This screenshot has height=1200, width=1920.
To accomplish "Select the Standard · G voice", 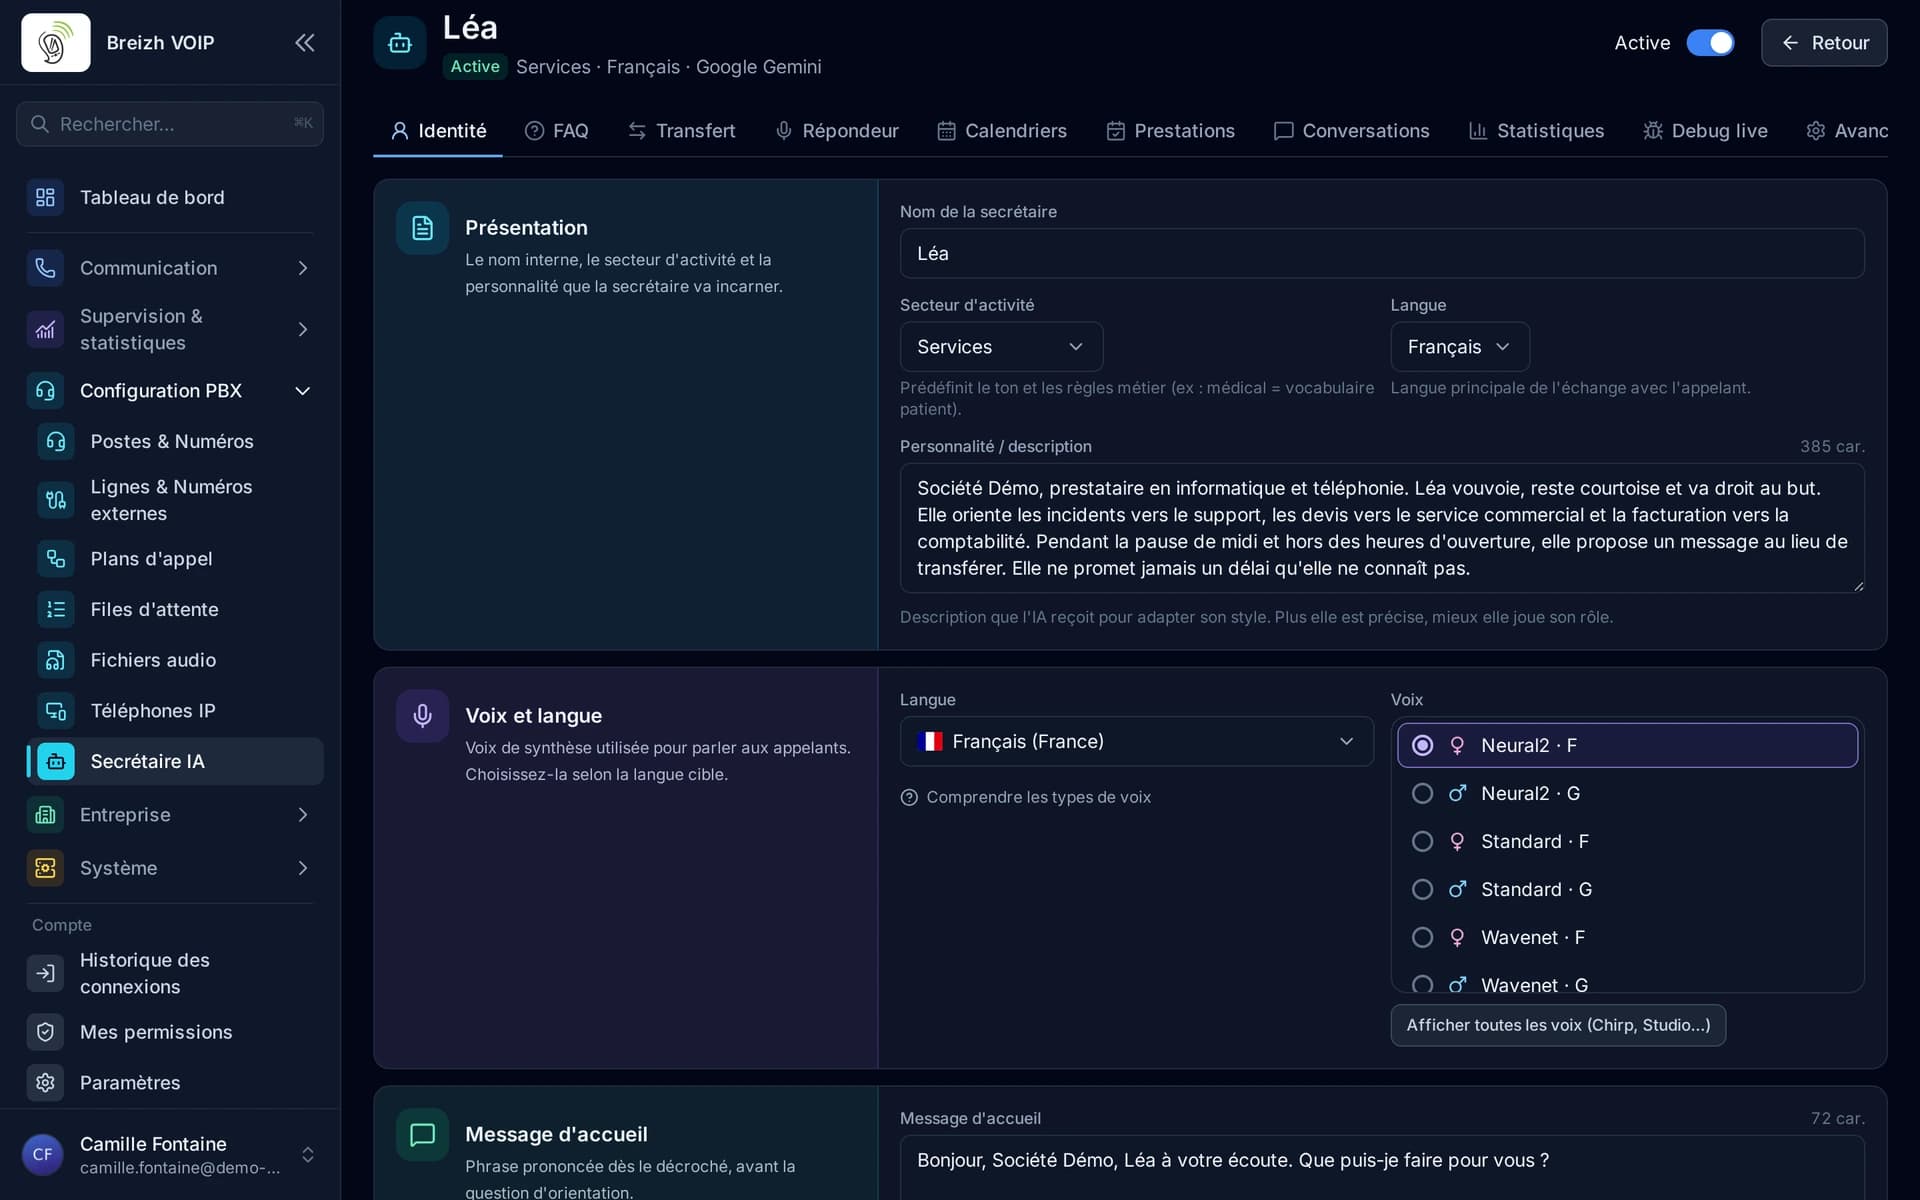I will tap(1627, 889).
